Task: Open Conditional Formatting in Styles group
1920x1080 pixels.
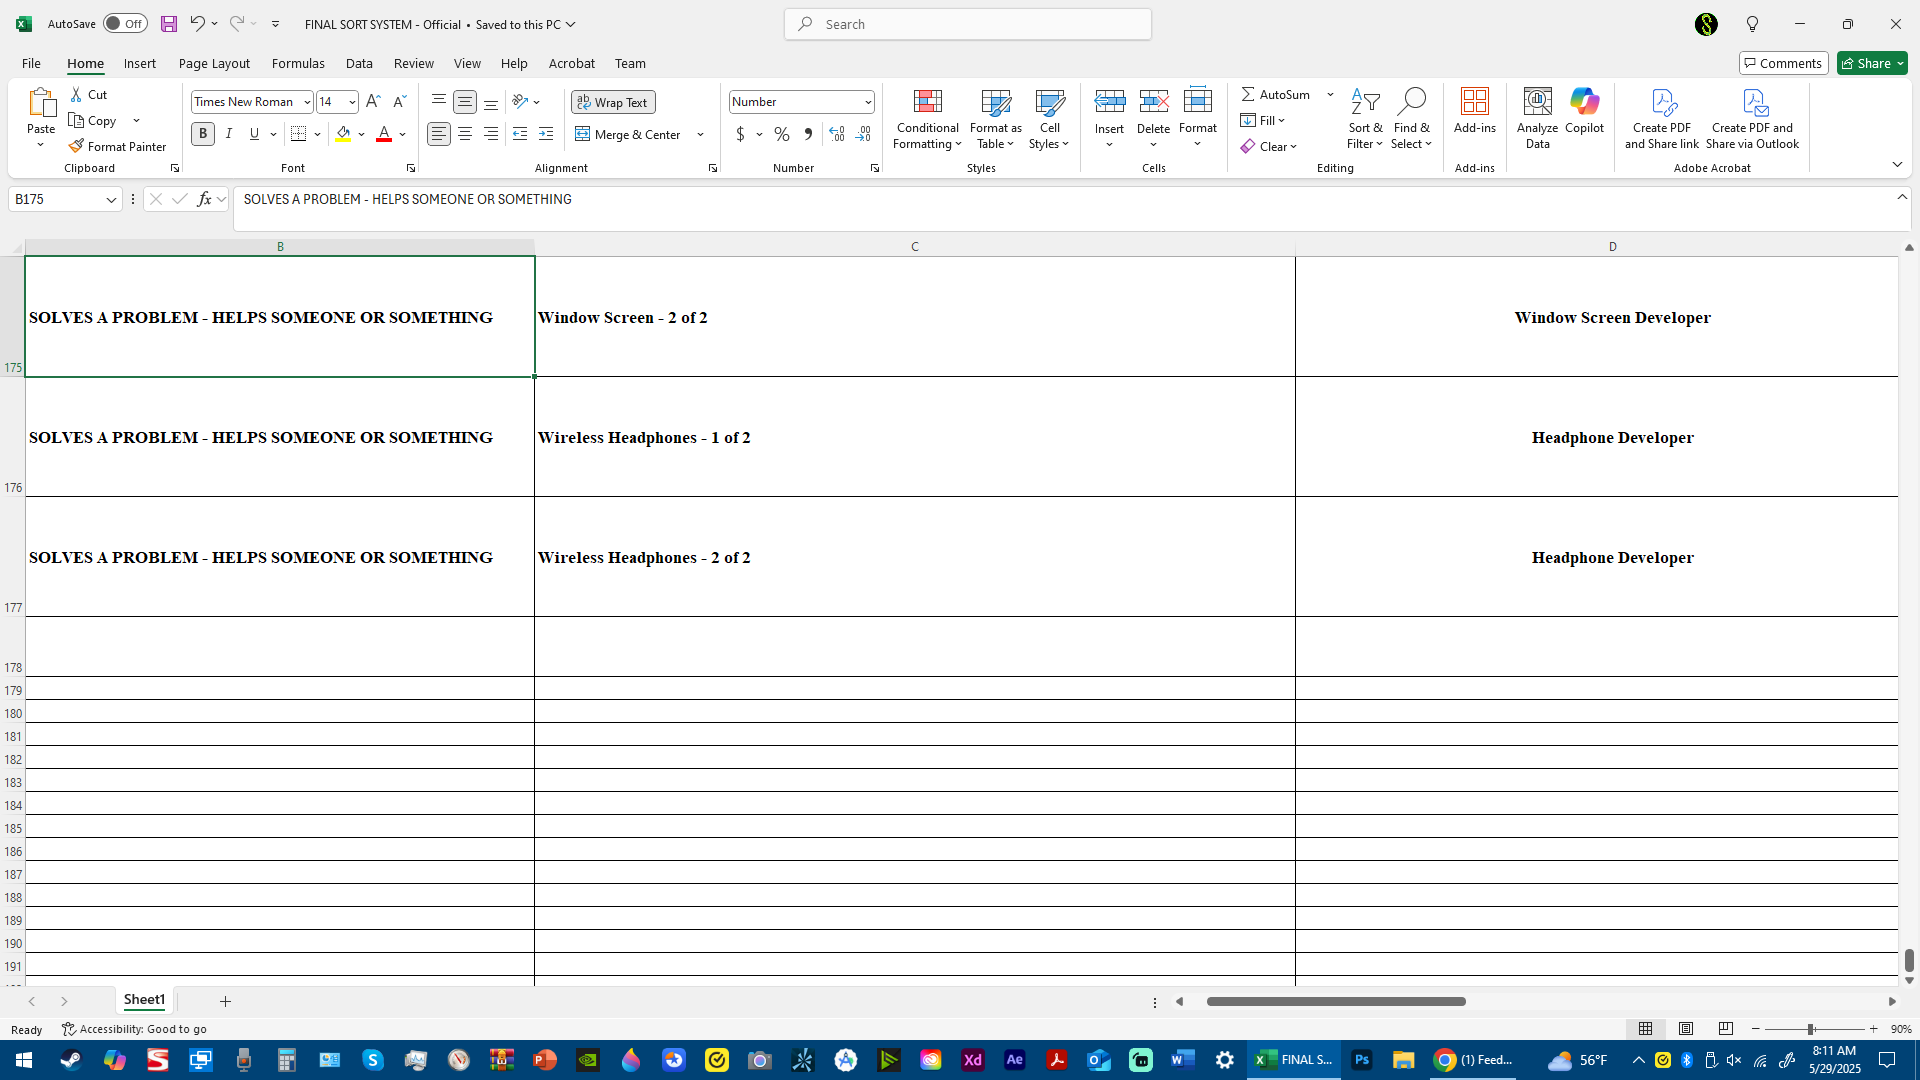Action: coord(927,119)
